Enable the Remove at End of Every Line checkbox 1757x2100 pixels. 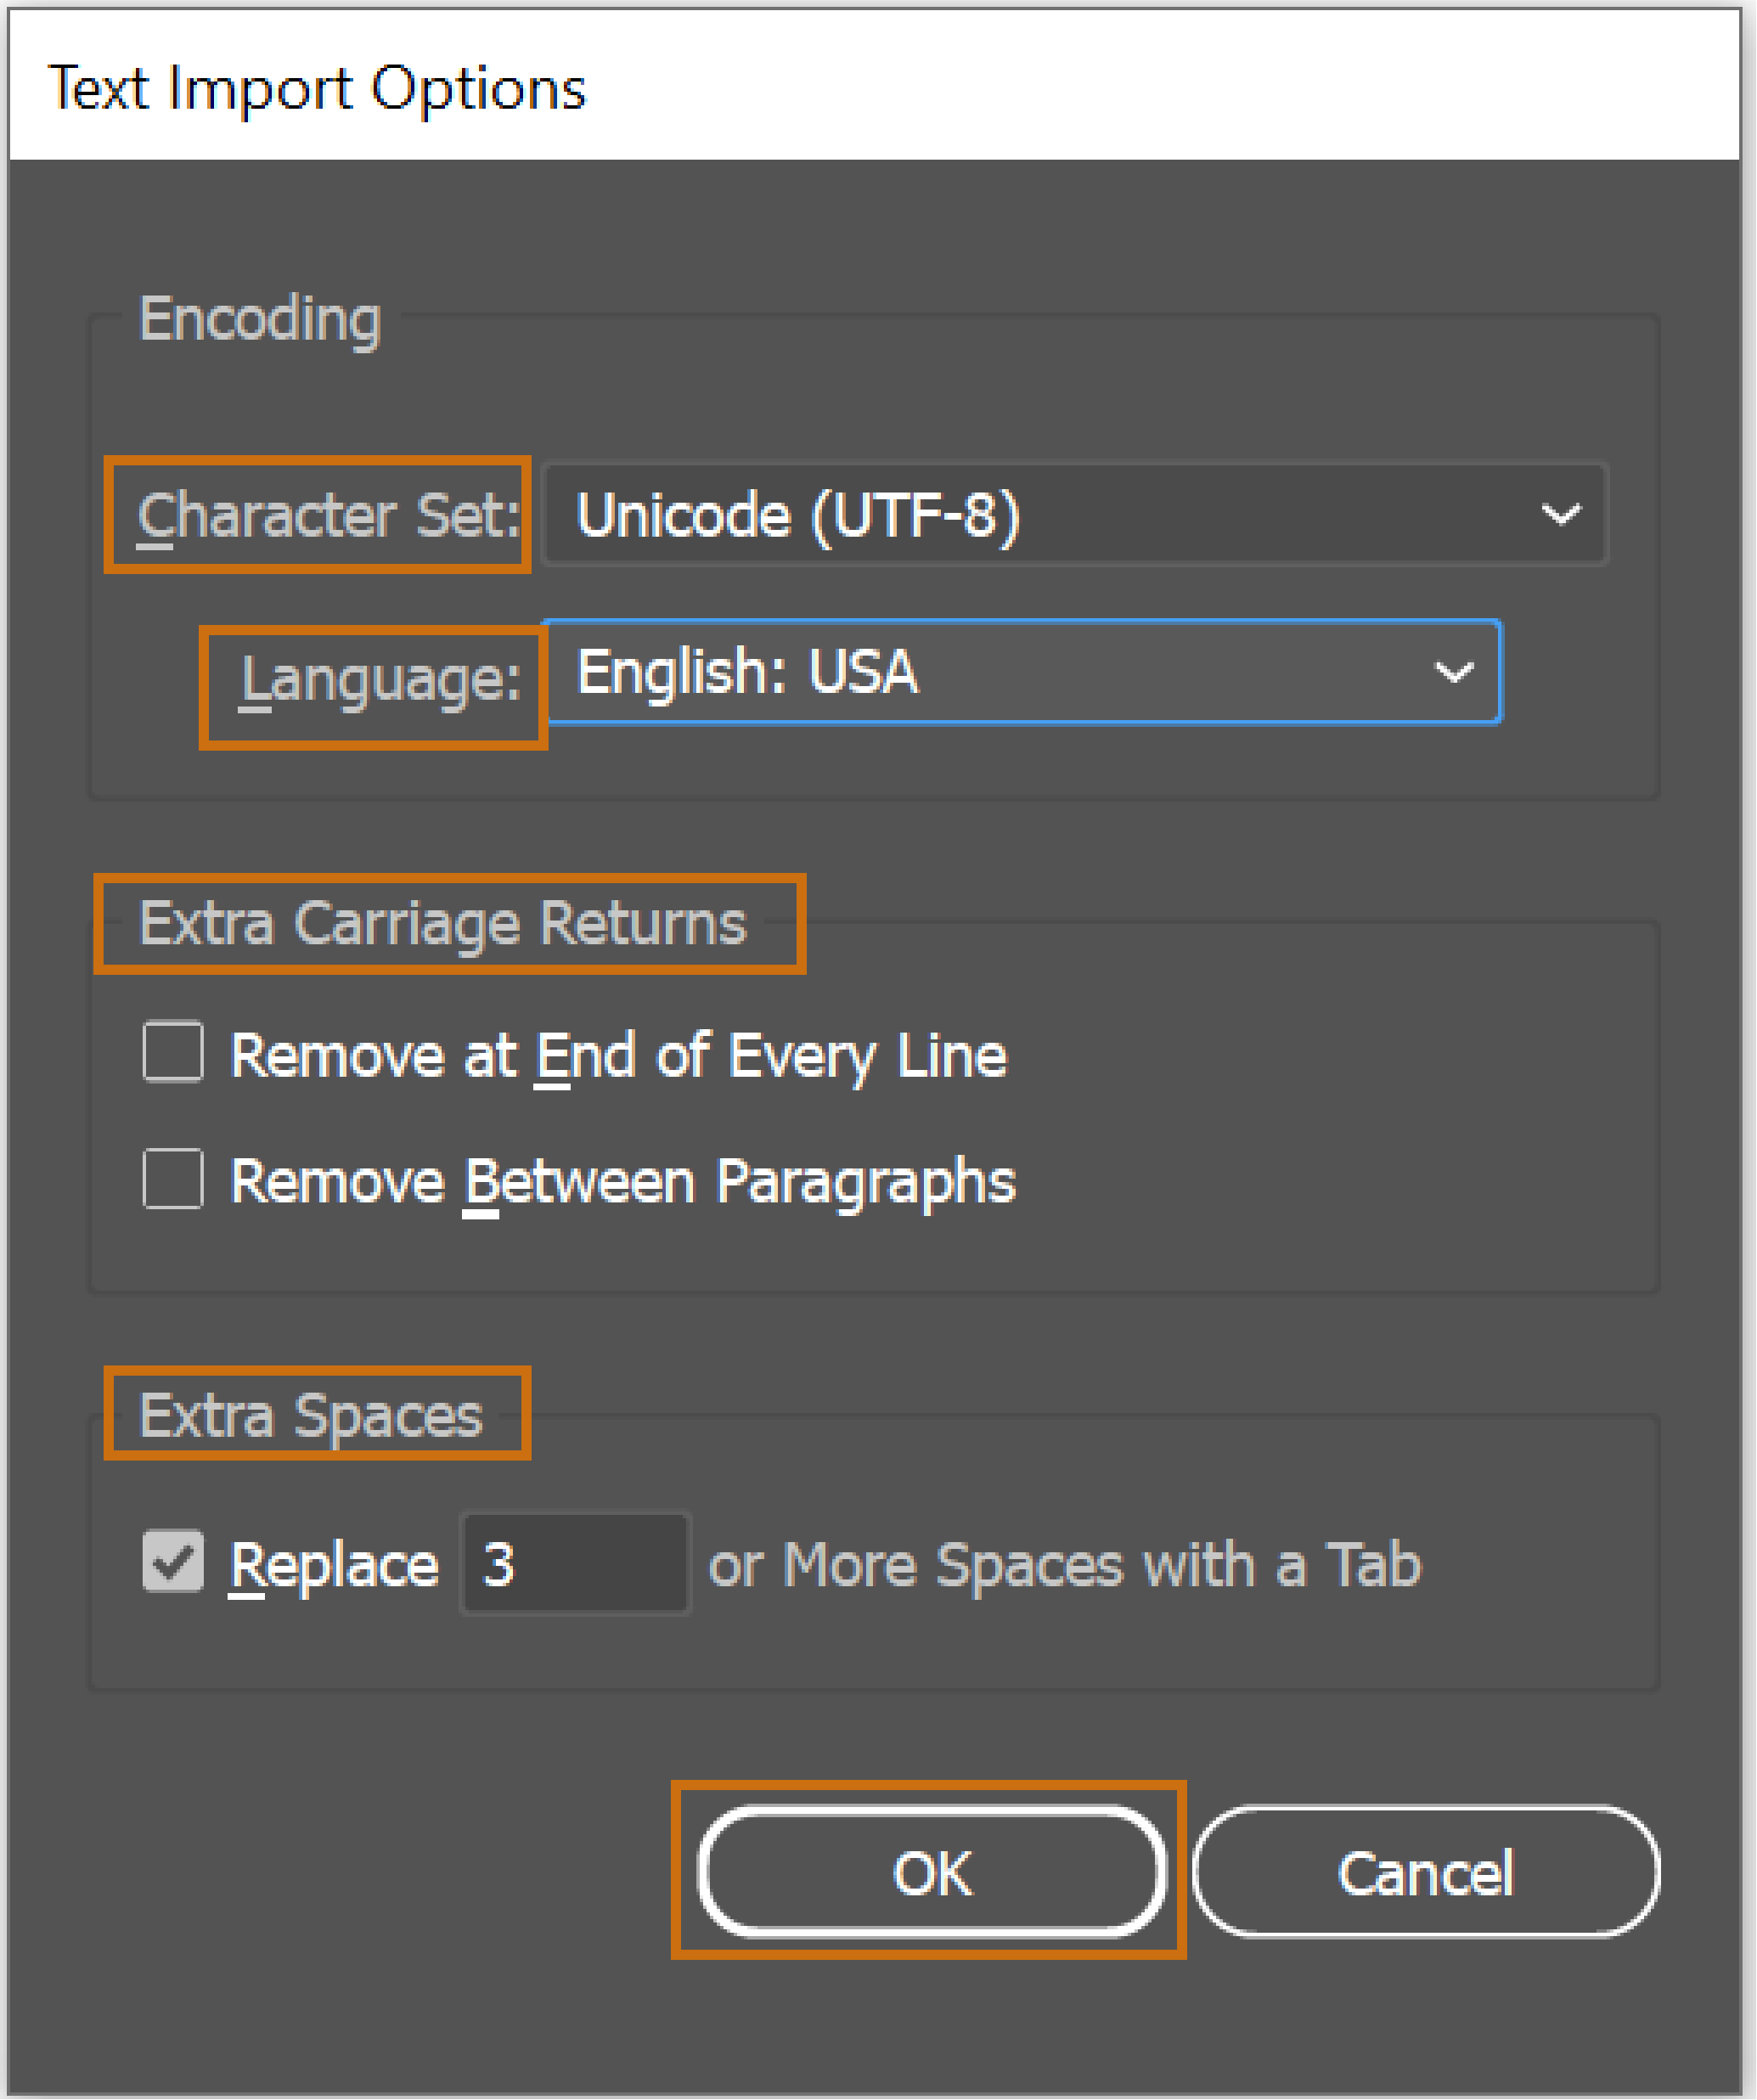point(173,1052)
